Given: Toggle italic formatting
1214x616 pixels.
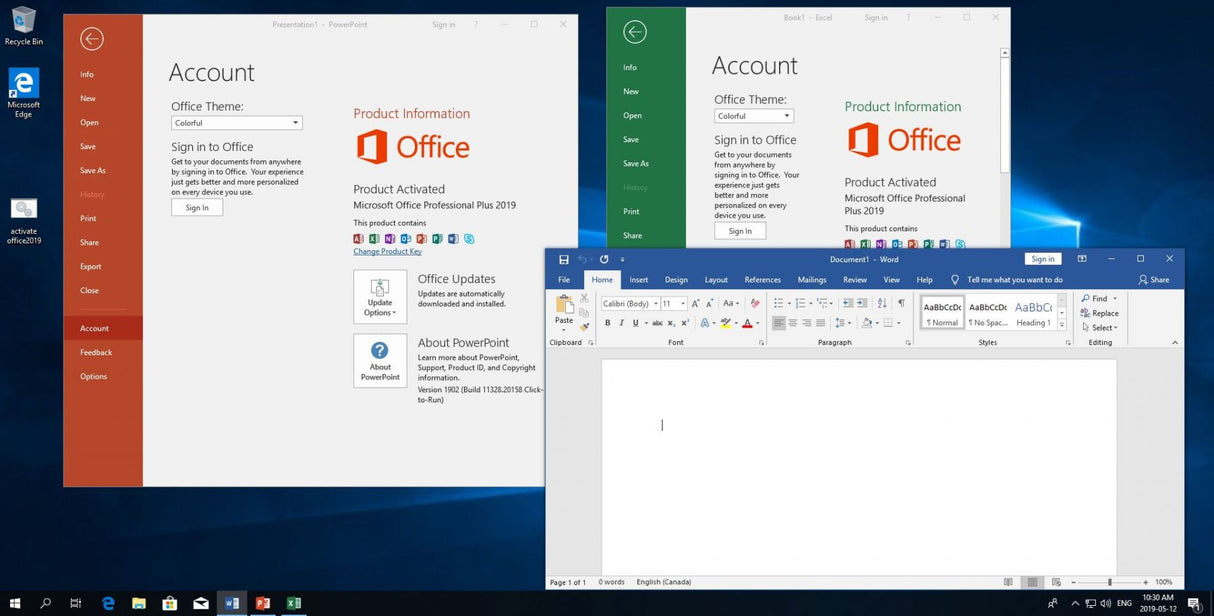Looking at the screenshot, I should [x=621, y=322].
